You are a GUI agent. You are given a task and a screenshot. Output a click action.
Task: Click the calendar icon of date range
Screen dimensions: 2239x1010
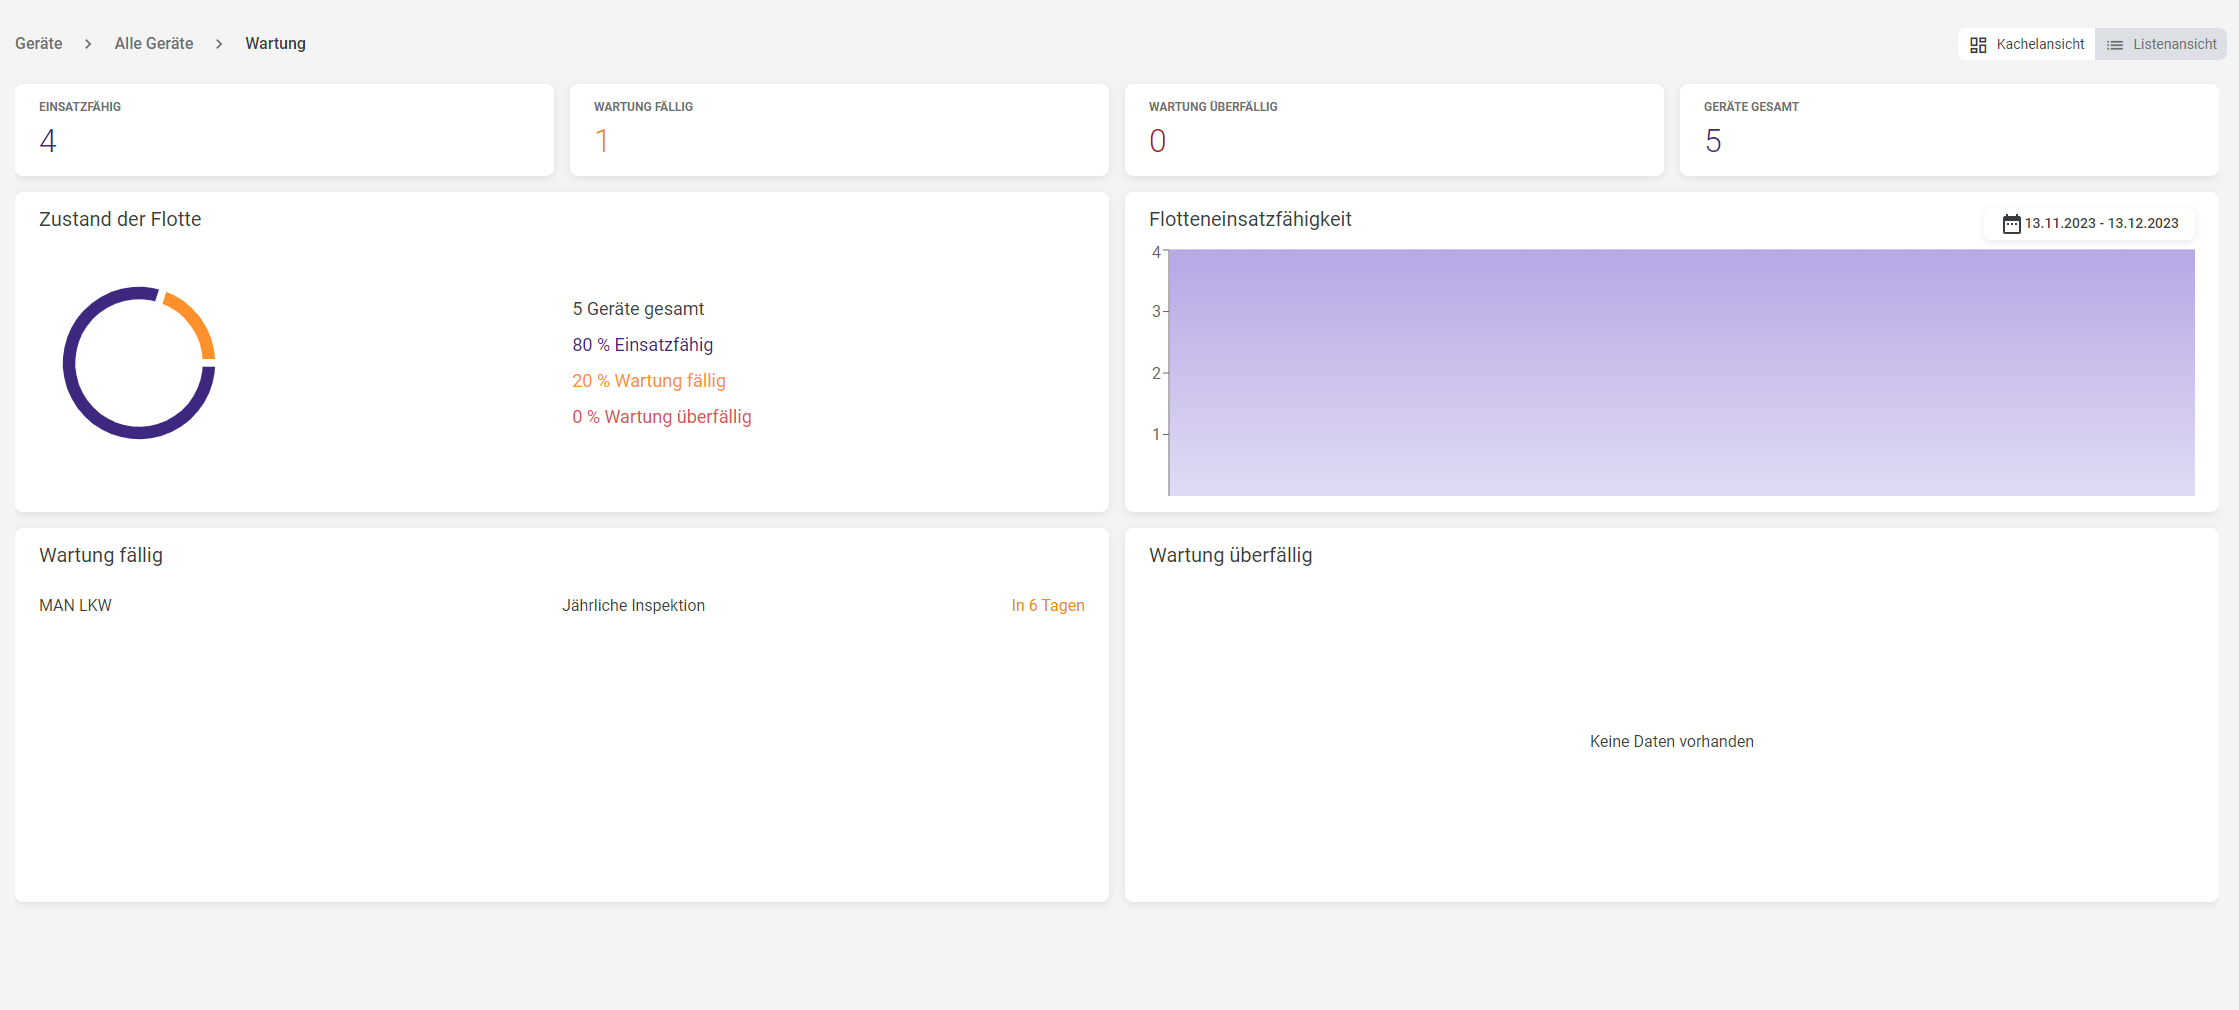pyautogui.click(x=2012, y=223)
